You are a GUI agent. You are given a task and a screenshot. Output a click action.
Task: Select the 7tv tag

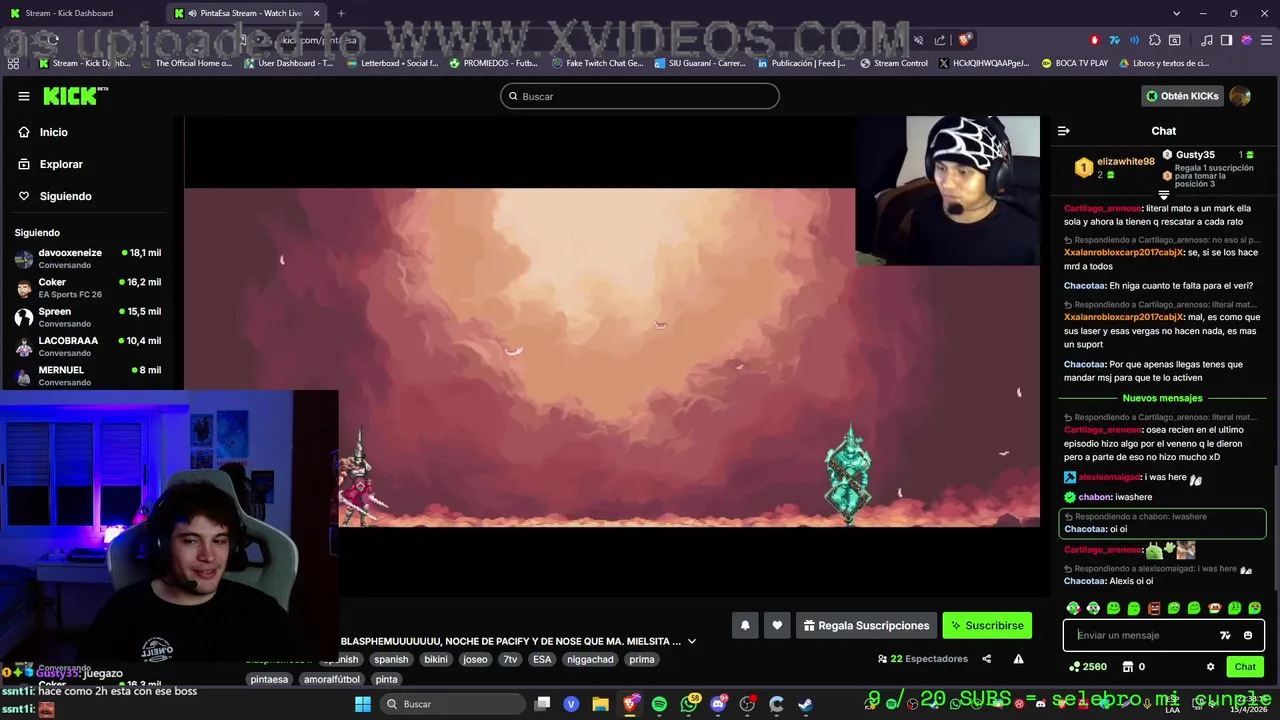coord(510,659)
